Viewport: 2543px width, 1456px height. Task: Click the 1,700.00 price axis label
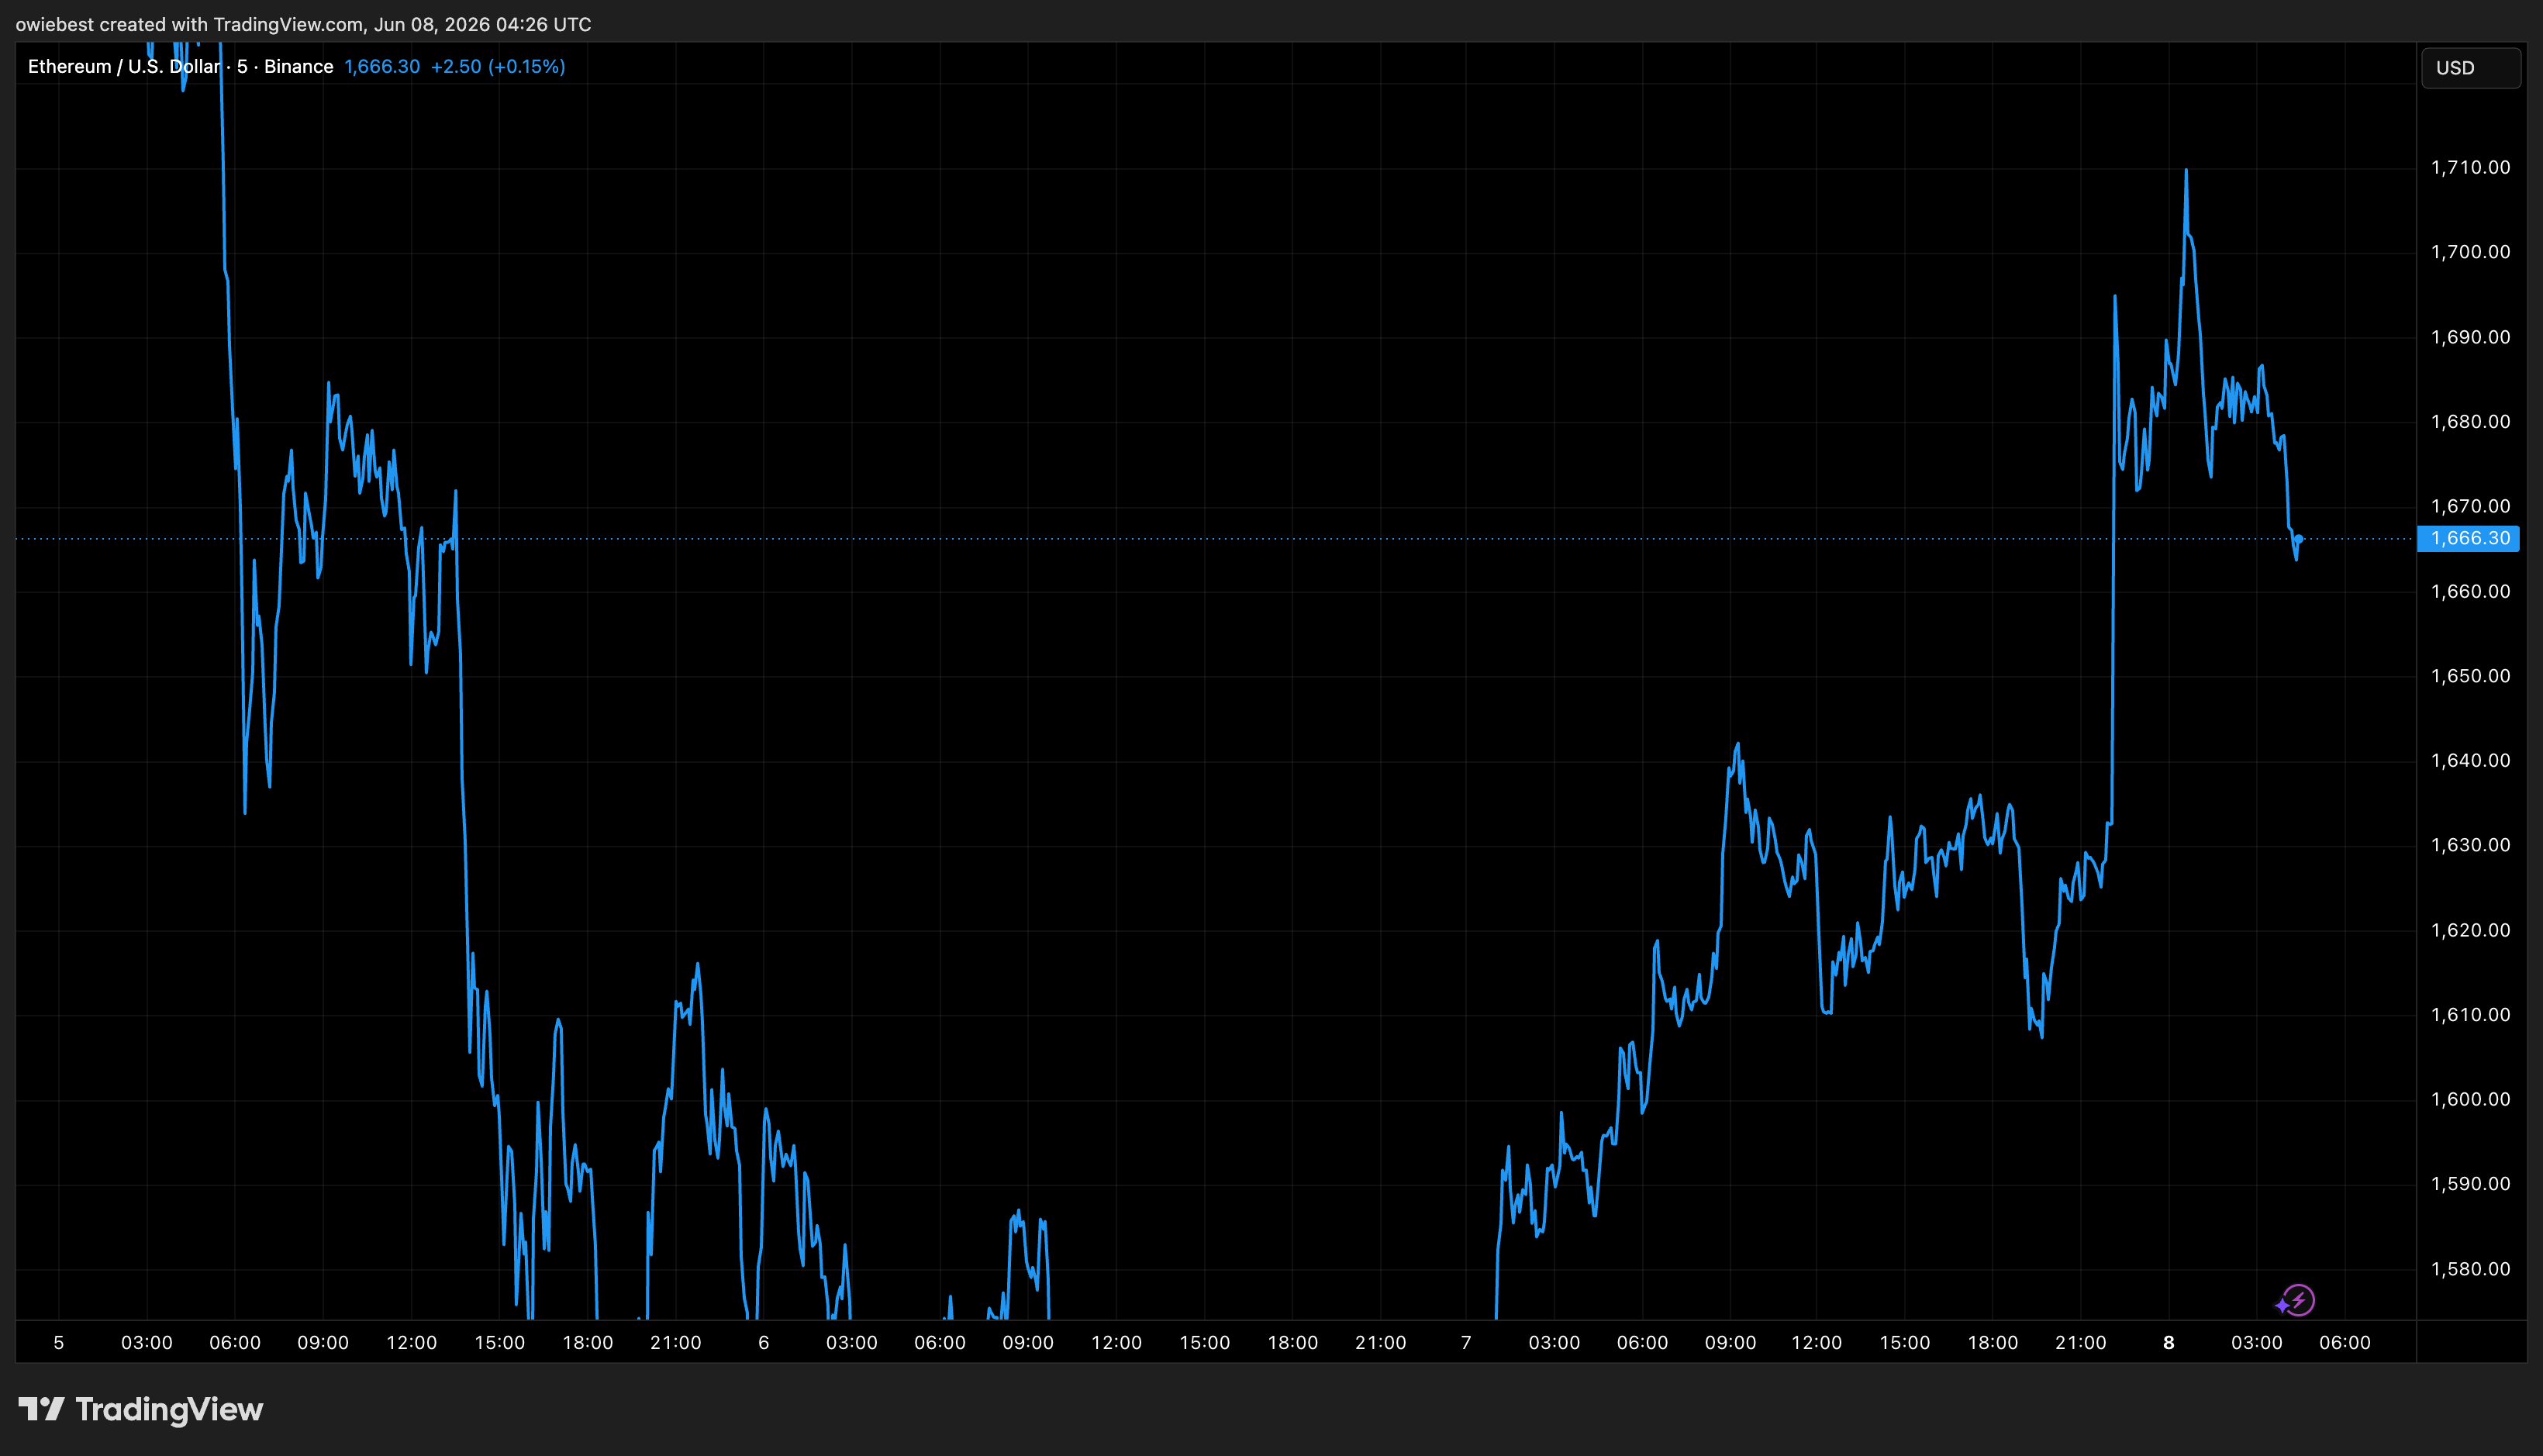pos(2470,252)
